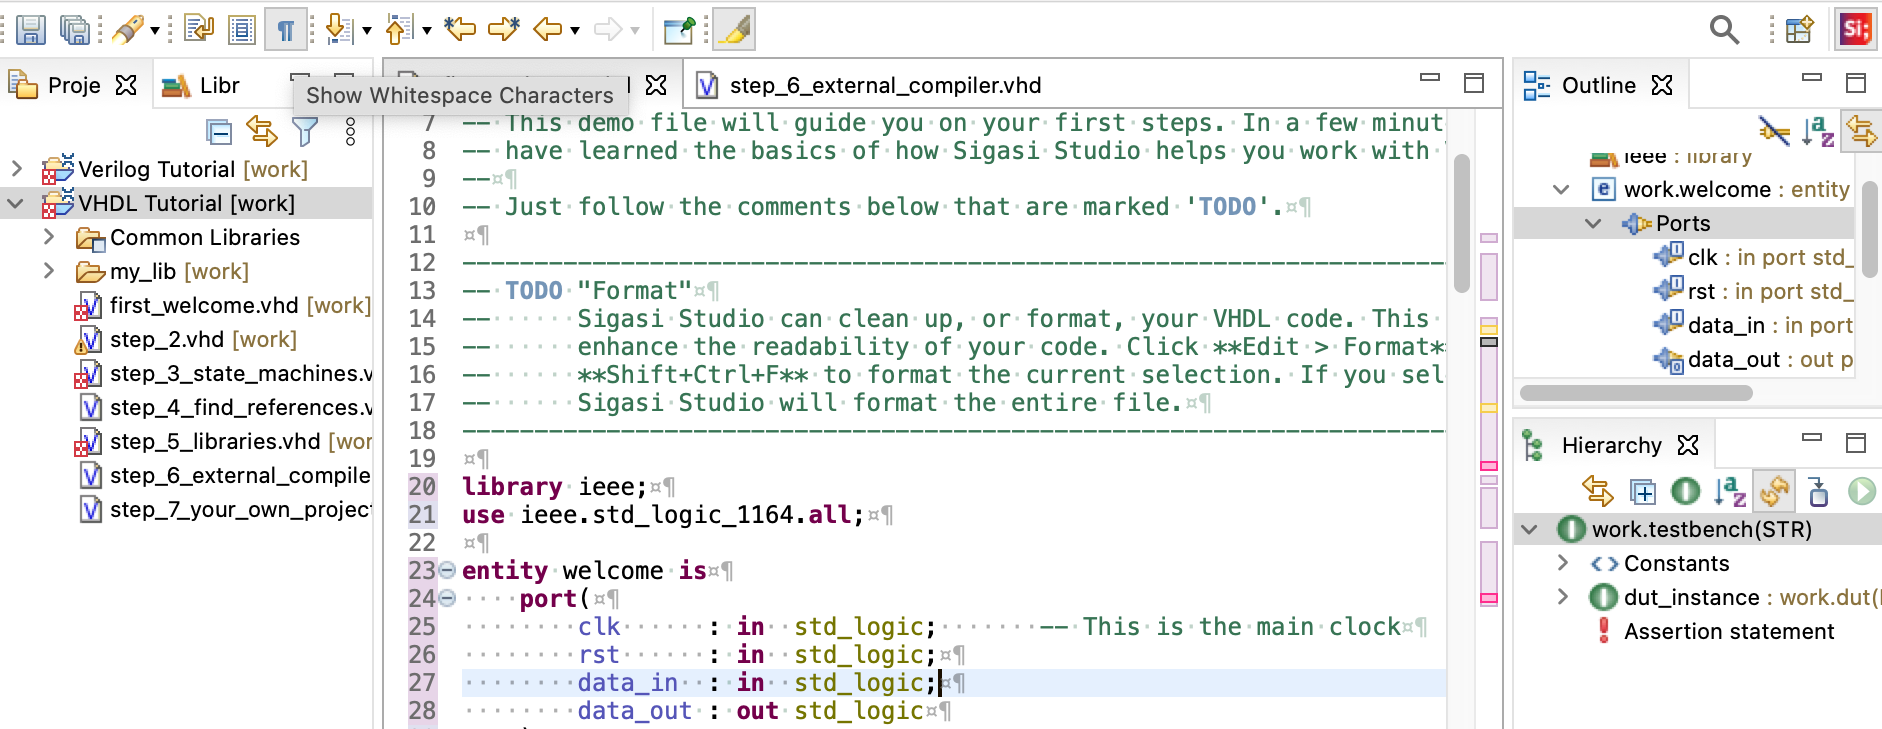Click the Open Perspective icon
The height and width of the screenshot is (729, 1882).
[1799, 30]
